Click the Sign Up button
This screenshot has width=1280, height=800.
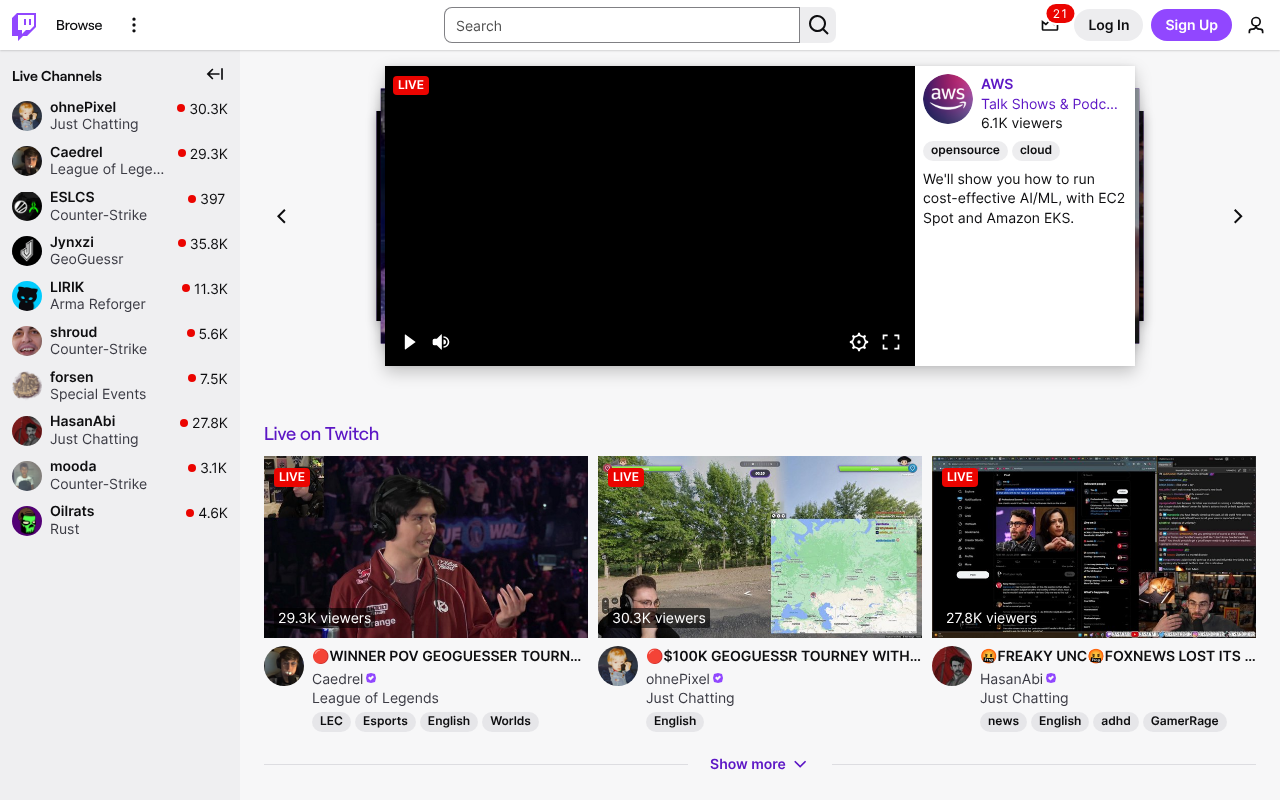pyautogui.click(x=1191, y=25)
